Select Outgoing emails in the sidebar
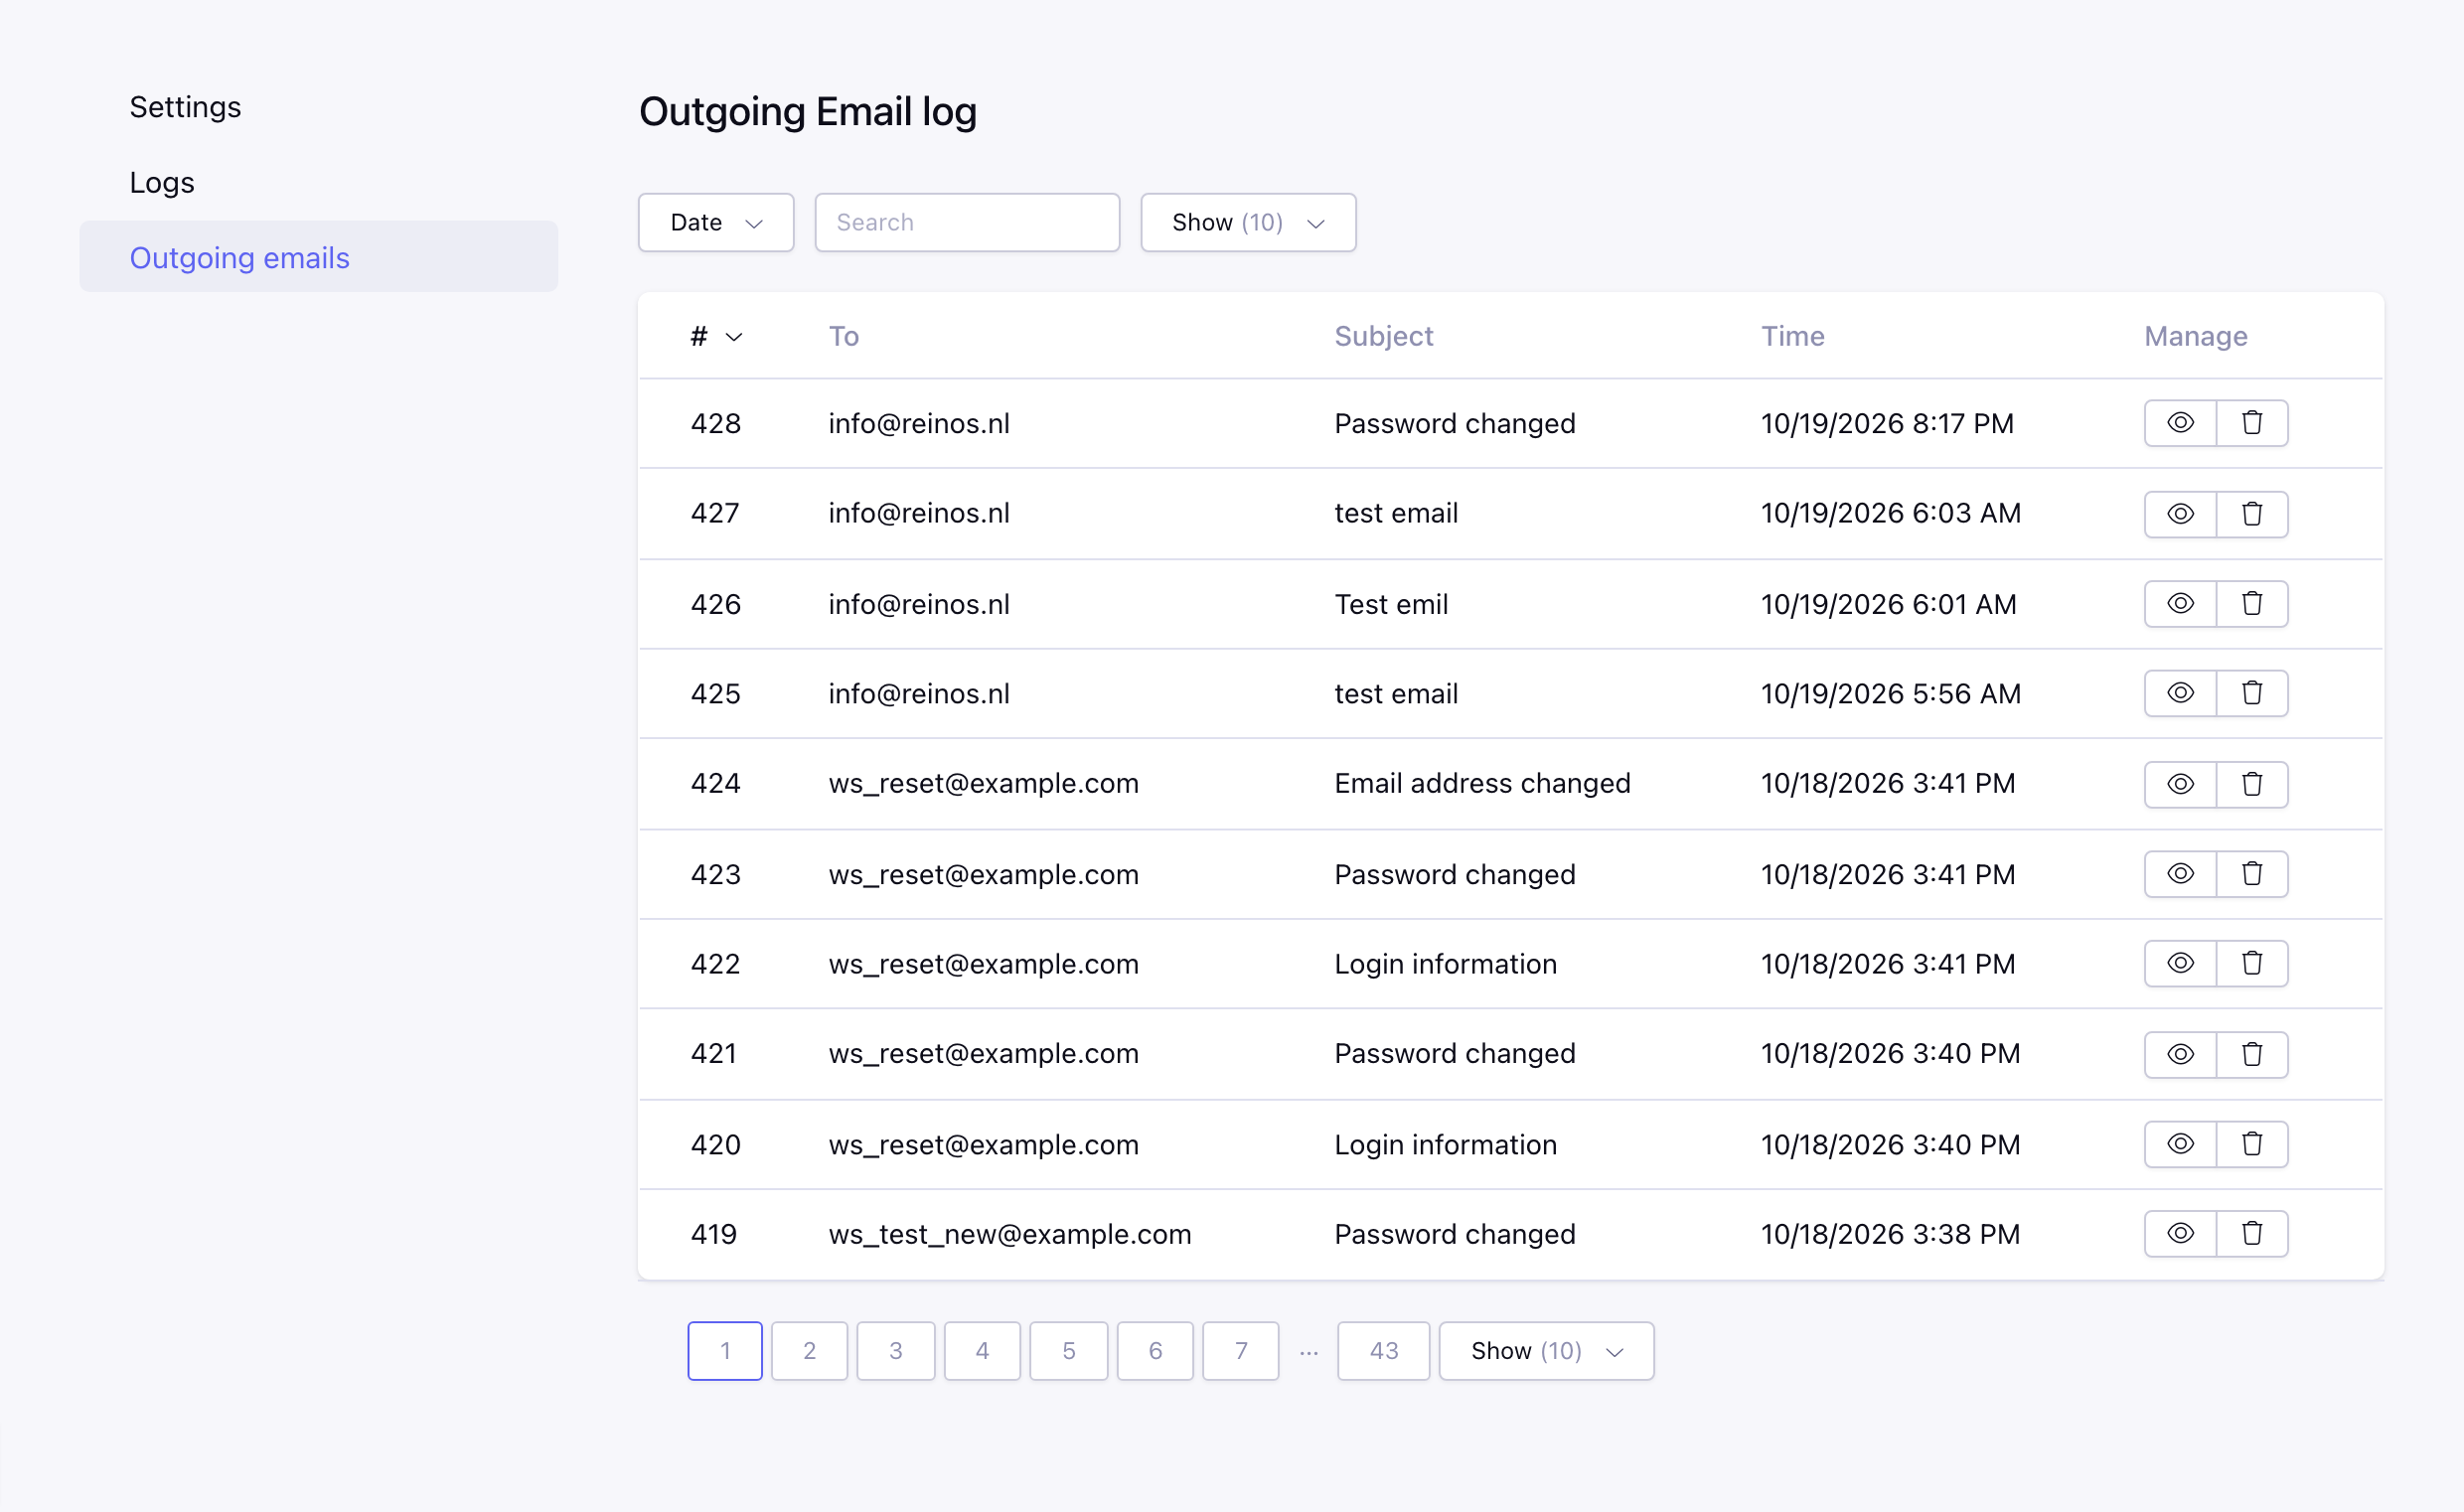 coord(319,257)
